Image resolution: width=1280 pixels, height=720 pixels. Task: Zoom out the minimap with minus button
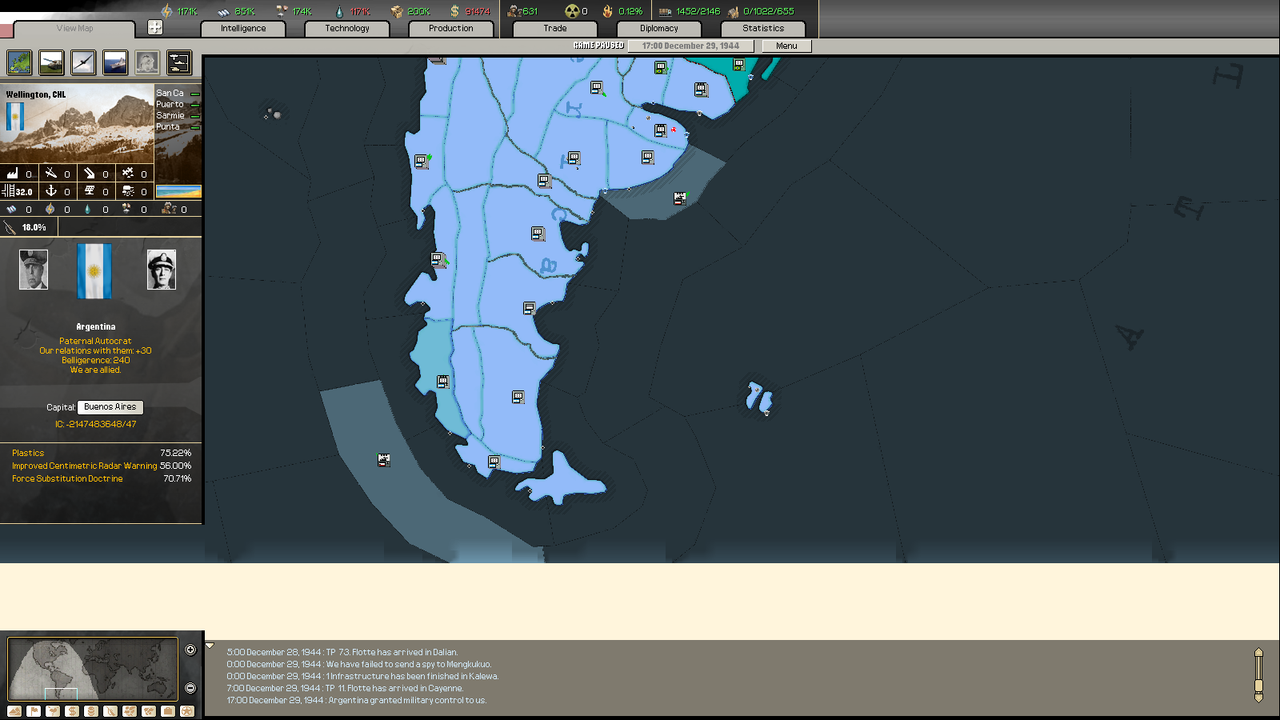[191, 688]
